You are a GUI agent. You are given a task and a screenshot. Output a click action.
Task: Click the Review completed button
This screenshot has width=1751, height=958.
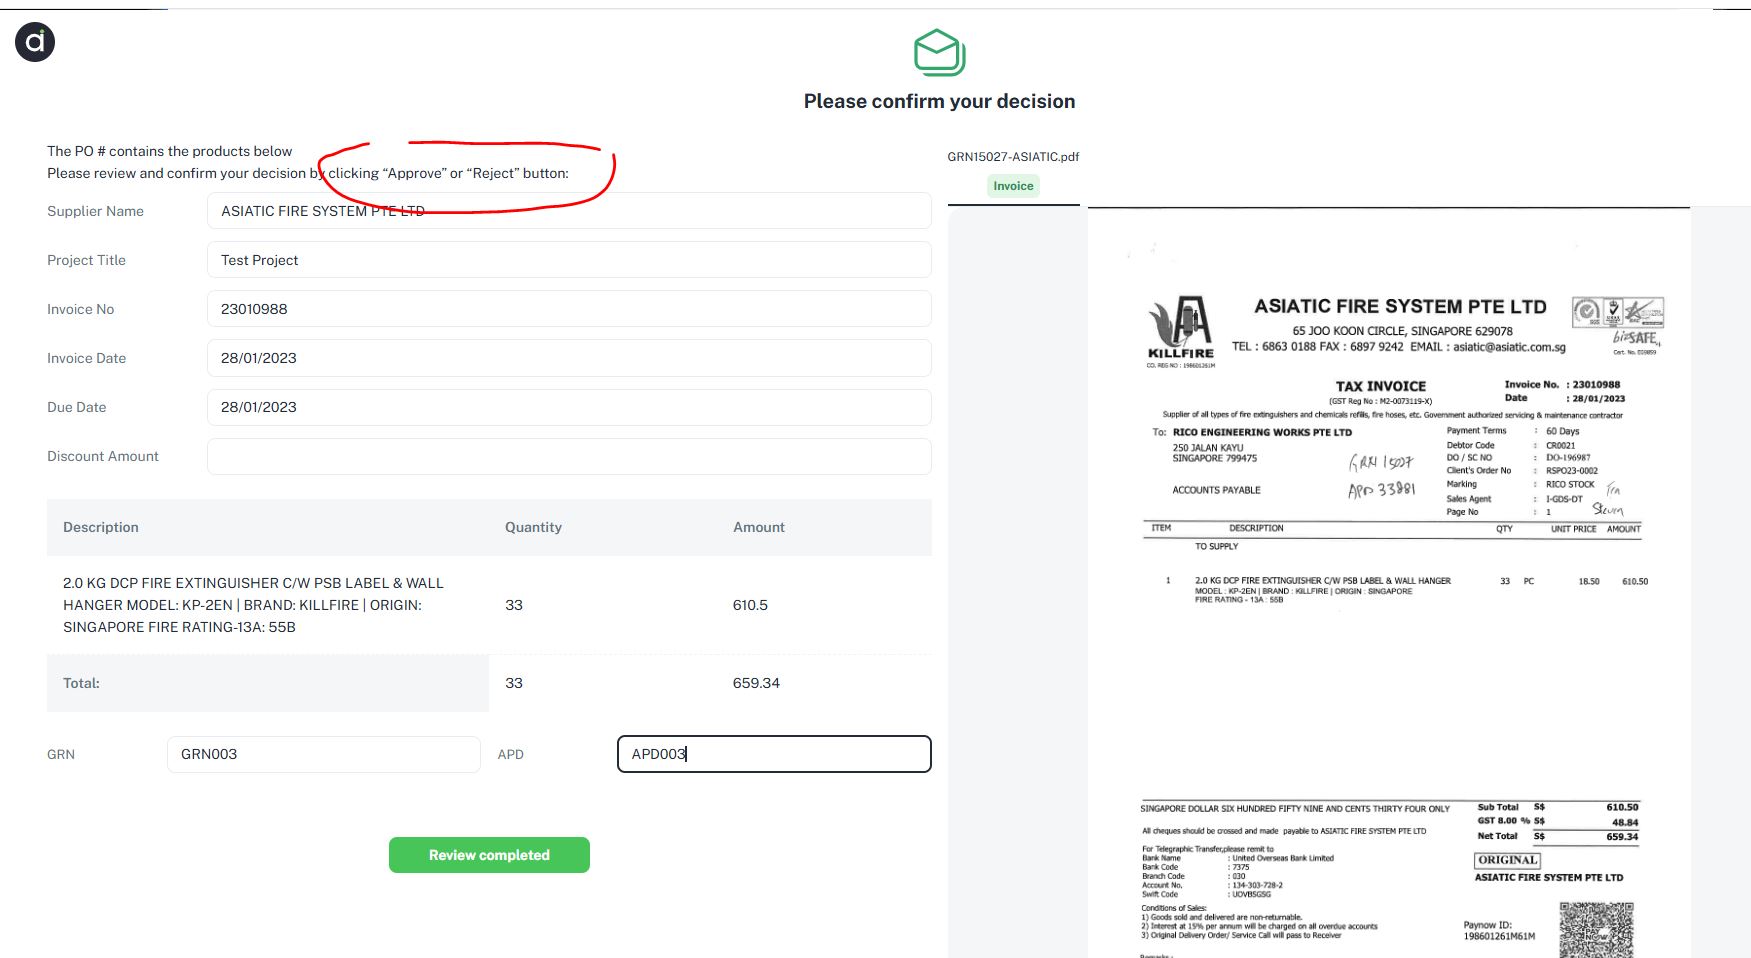point(489,855)
